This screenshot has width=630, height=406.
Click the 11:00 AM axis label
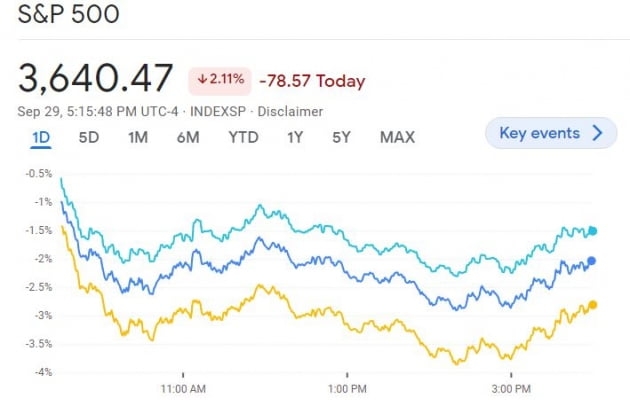coord(182,387)
